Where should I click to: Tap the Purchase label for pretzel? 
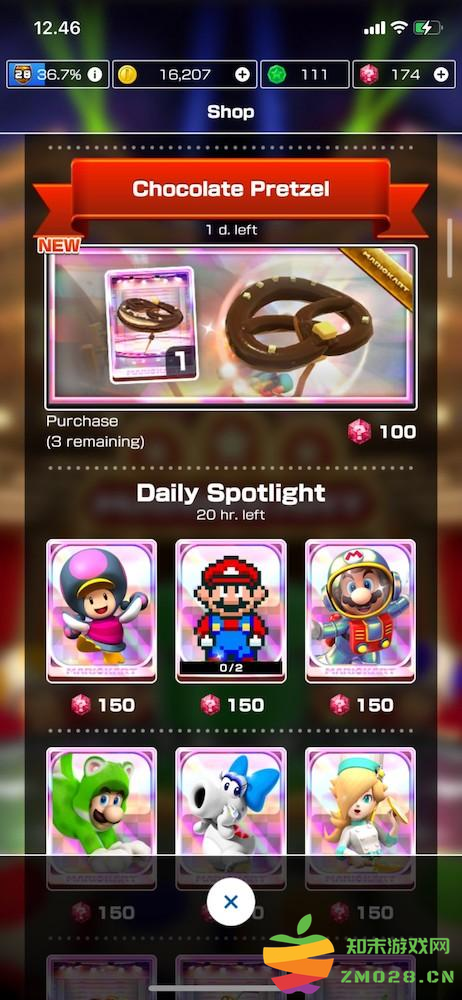[82, 422]
